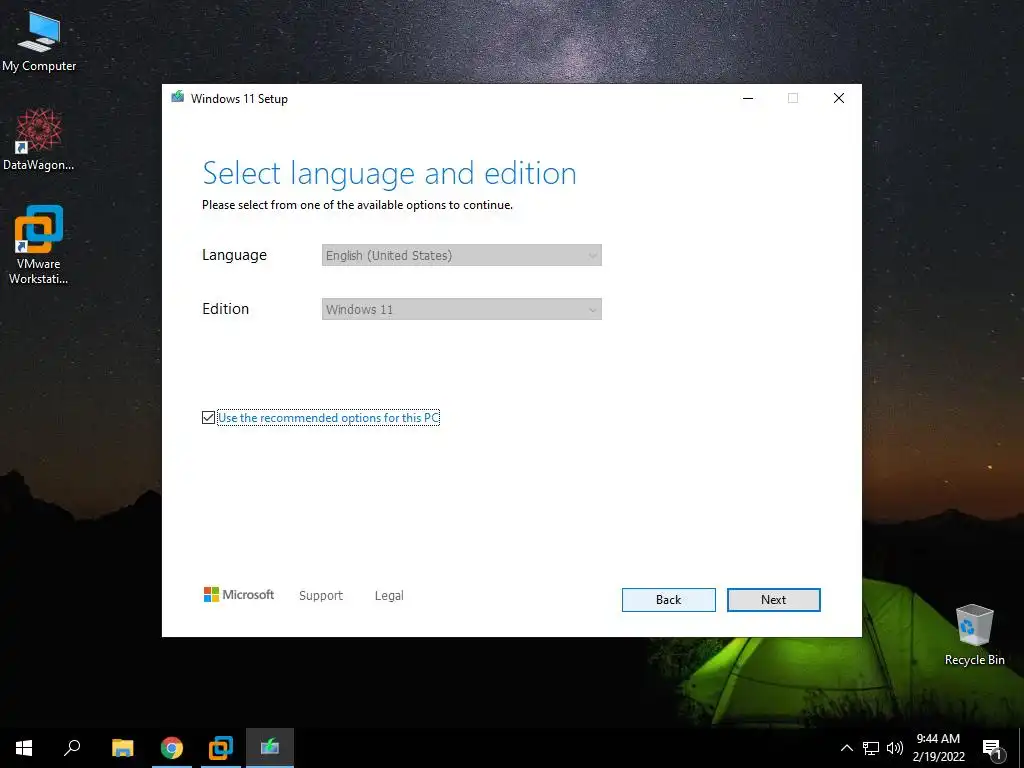Click the Show desktop strip on taskbar edge

(1021, 748)
